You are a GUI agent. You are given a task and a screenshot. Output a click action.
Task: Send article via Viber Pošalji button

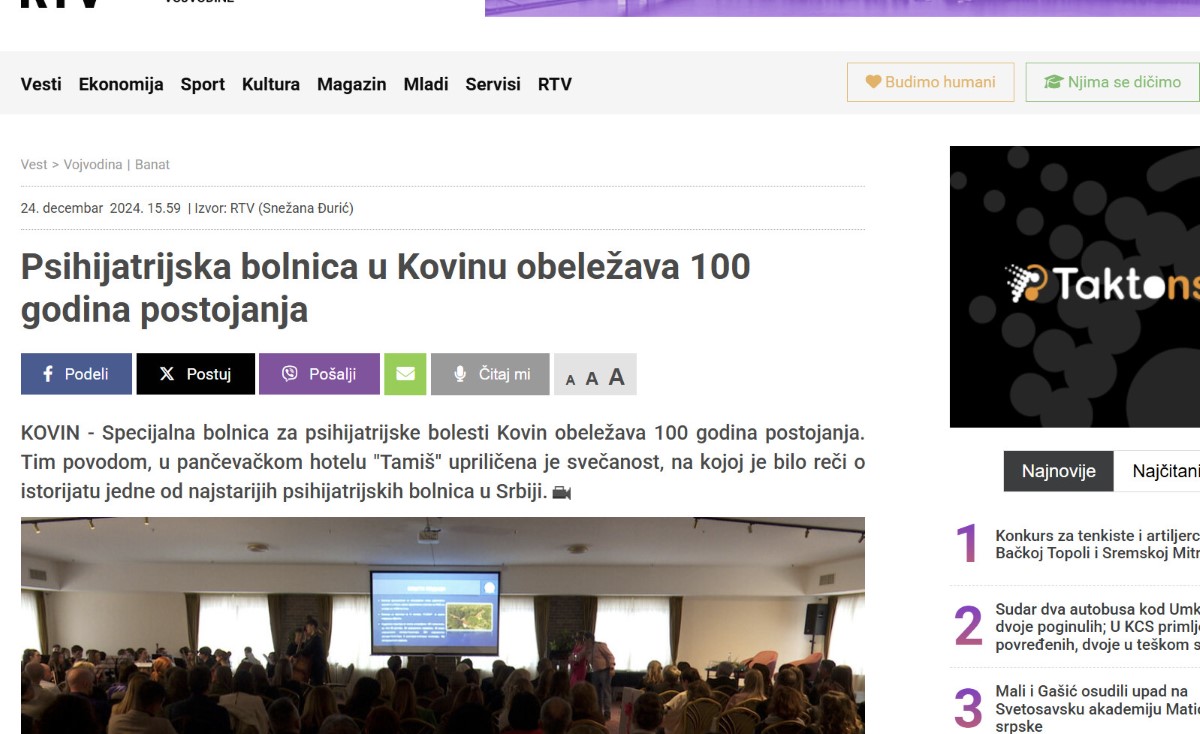pos(319,374)
